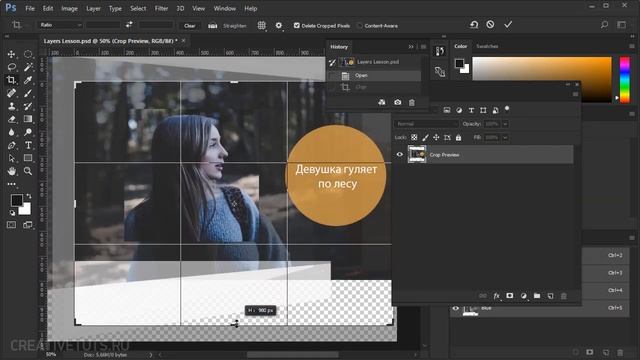Select the Pen tool
Viewport: 640px width, 360px height.
(11, 145)
